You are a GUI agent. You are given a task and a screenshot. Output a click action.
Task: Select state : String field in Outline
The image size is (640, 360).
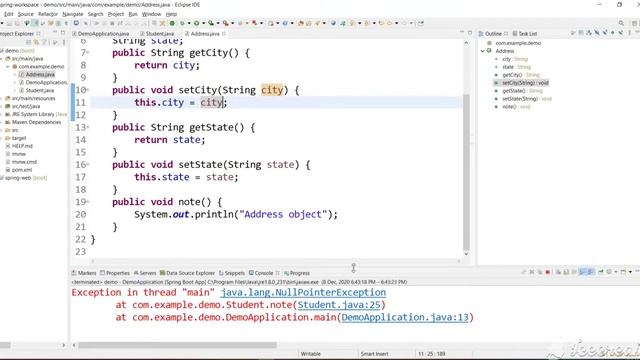click(516, 67)
